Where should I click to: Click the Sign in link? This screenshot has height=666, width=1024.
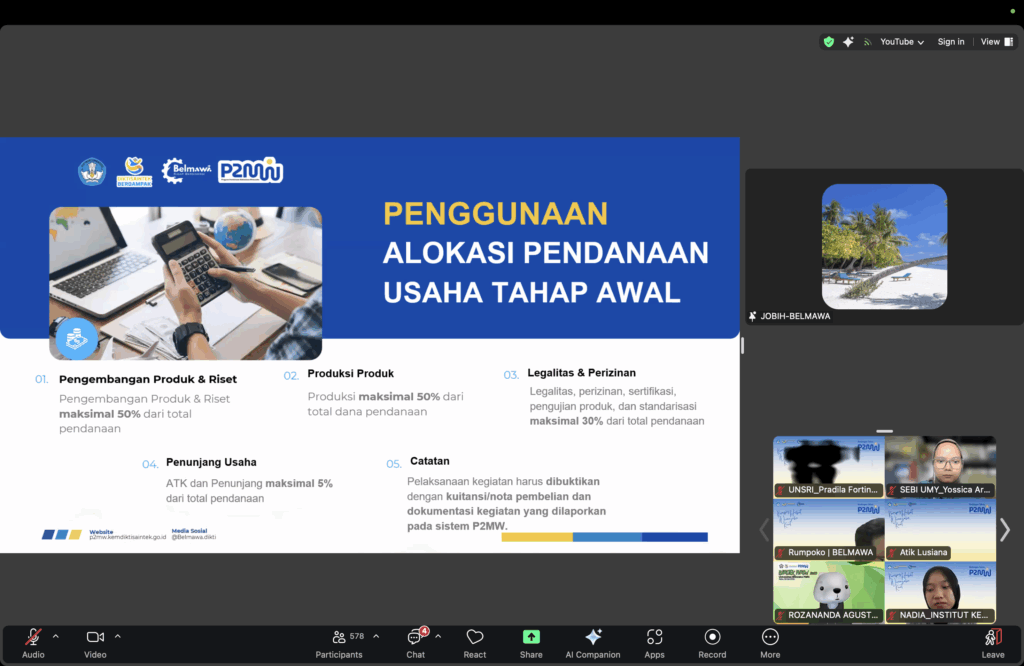(x=951, y=42)
